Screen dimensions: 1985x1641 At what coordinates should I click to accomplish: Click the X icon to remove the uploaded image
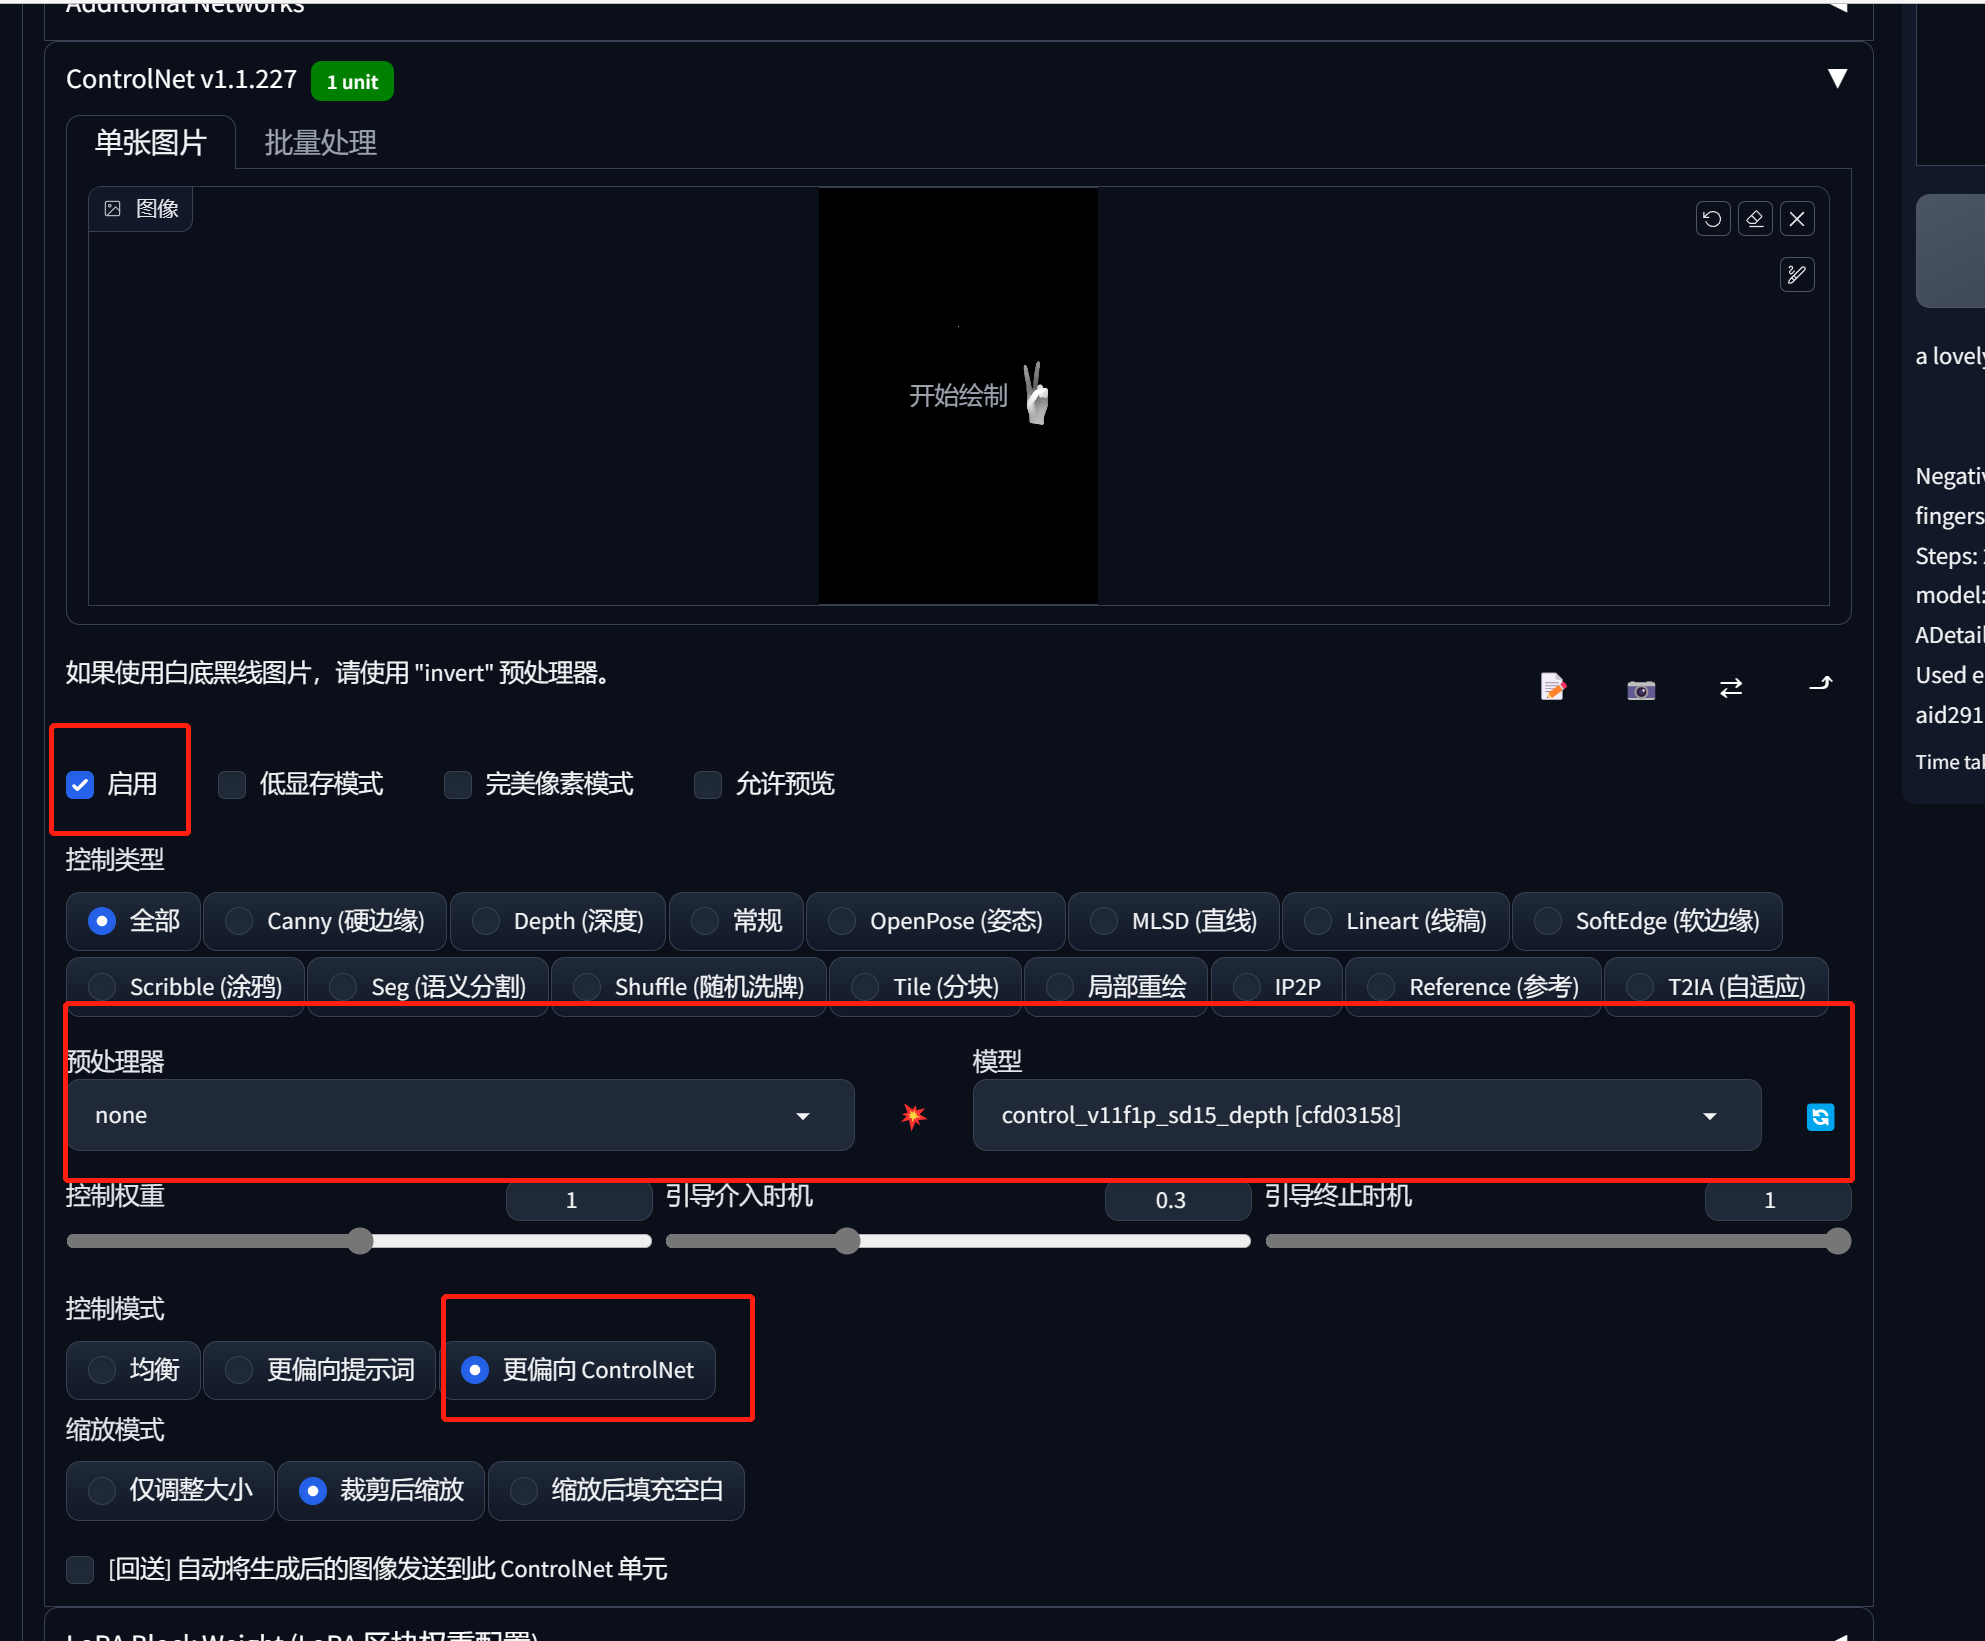tap(1797, 218)
